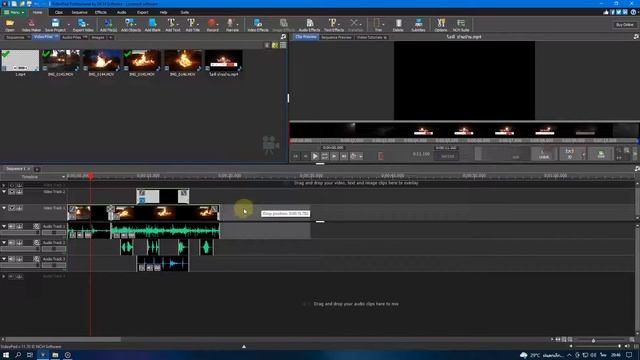The width and height of the screenshot is (640, 360).
Task: Collapse Audio Track 2 with its triangle
Action: [4, 242]
